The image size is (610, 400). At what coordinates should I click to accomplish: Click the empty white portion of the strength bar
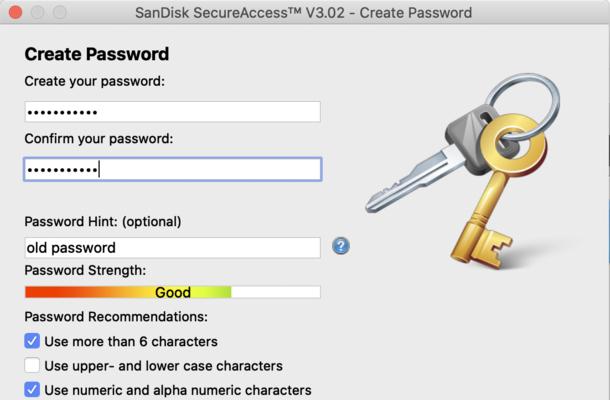tap(276, 292)
